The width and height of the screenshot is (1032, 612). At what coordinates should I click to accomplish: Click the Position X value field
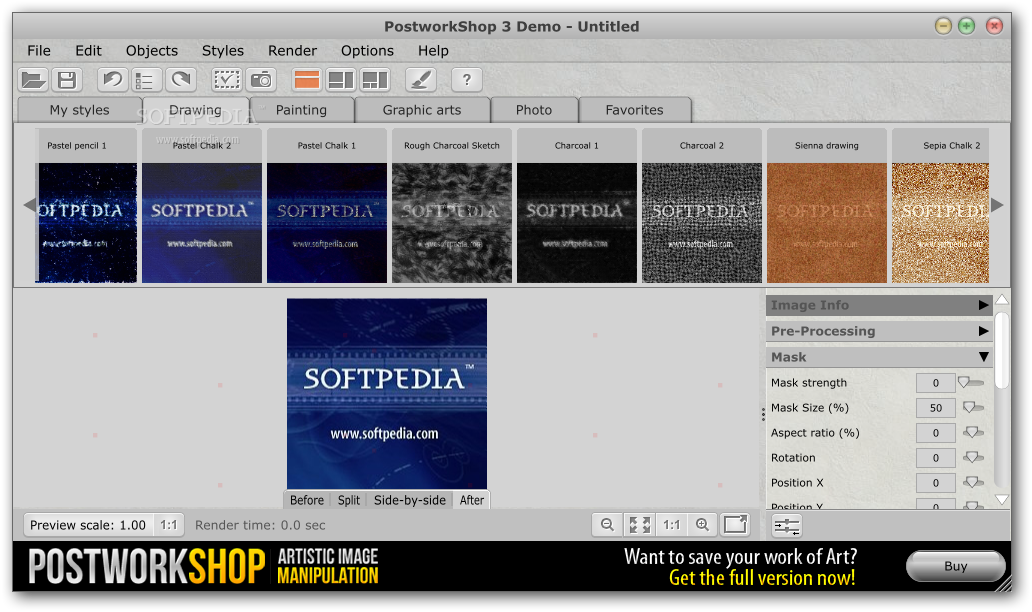click(935, 482)
